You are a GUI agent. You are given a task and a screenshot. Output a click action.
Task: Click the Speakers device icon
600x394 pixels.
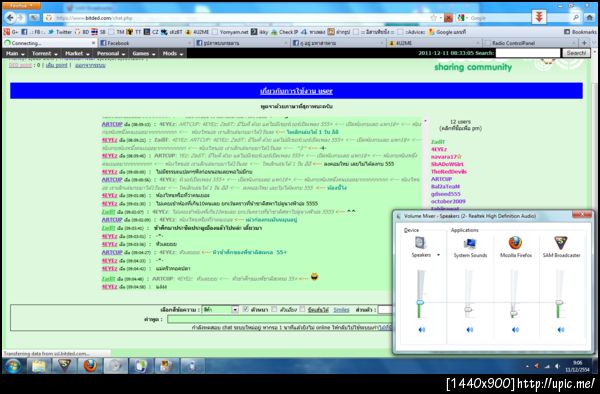tap(420, 243)
